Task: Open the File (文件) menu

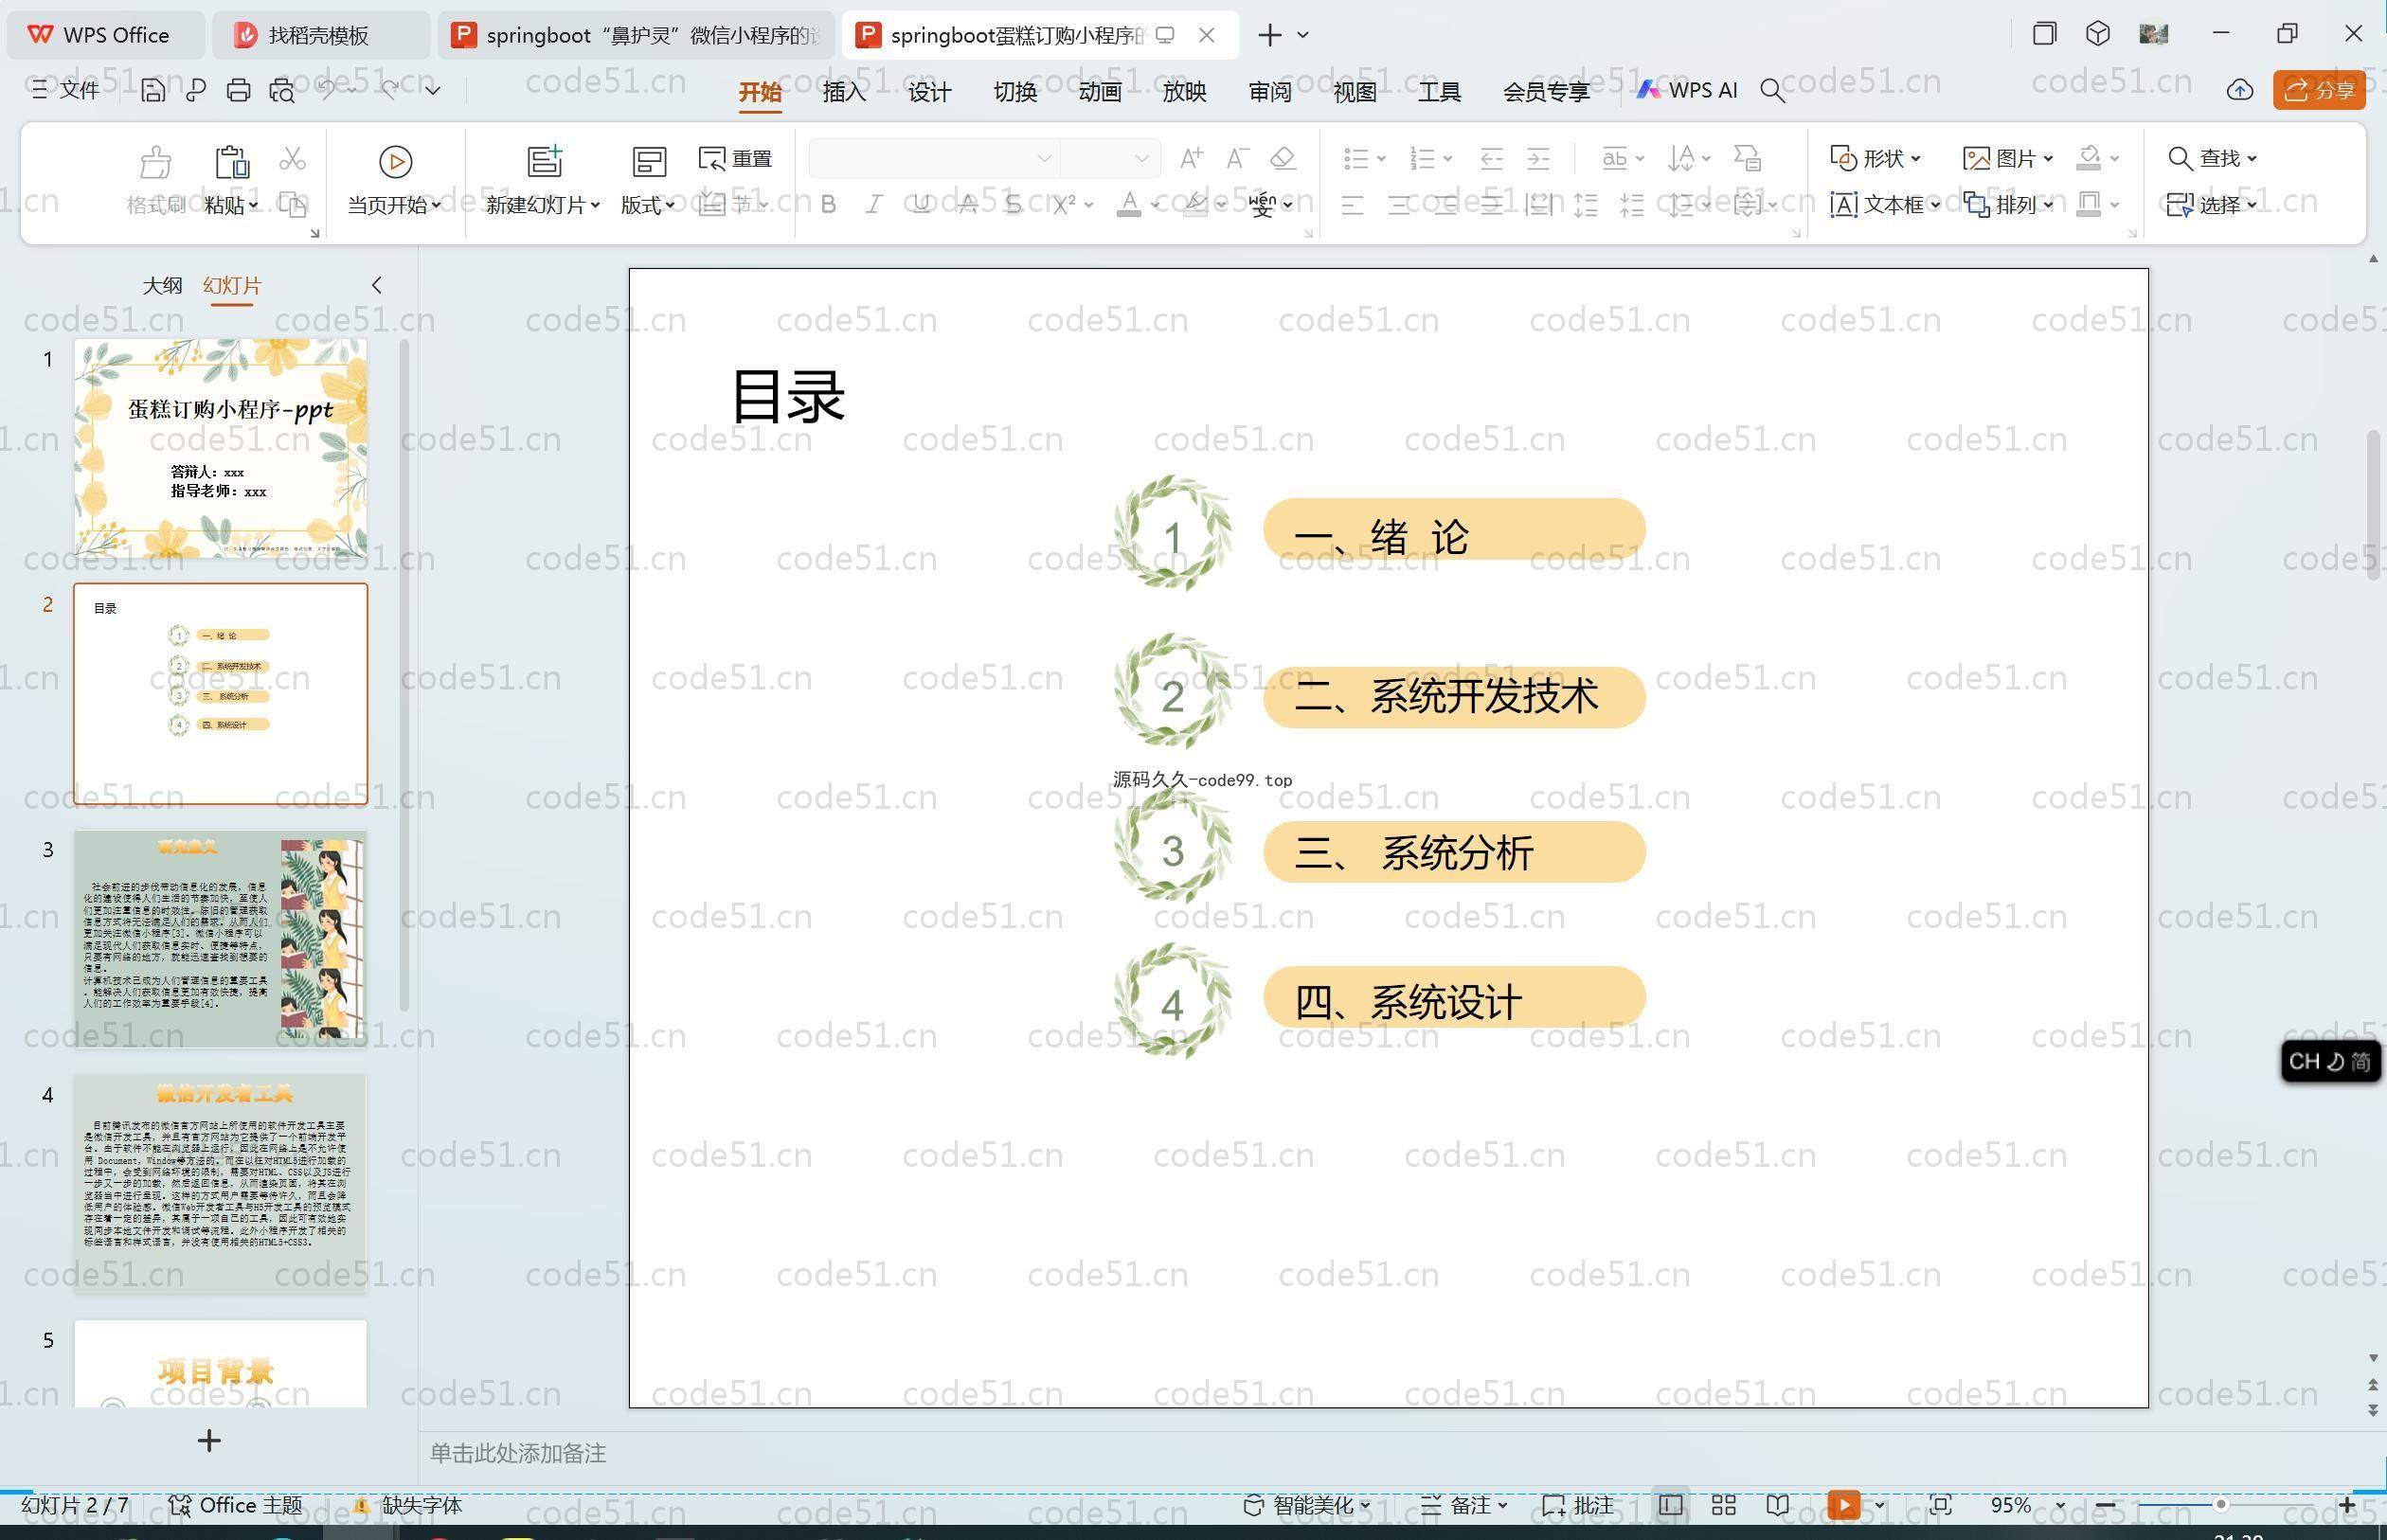Action: point(65,90)
